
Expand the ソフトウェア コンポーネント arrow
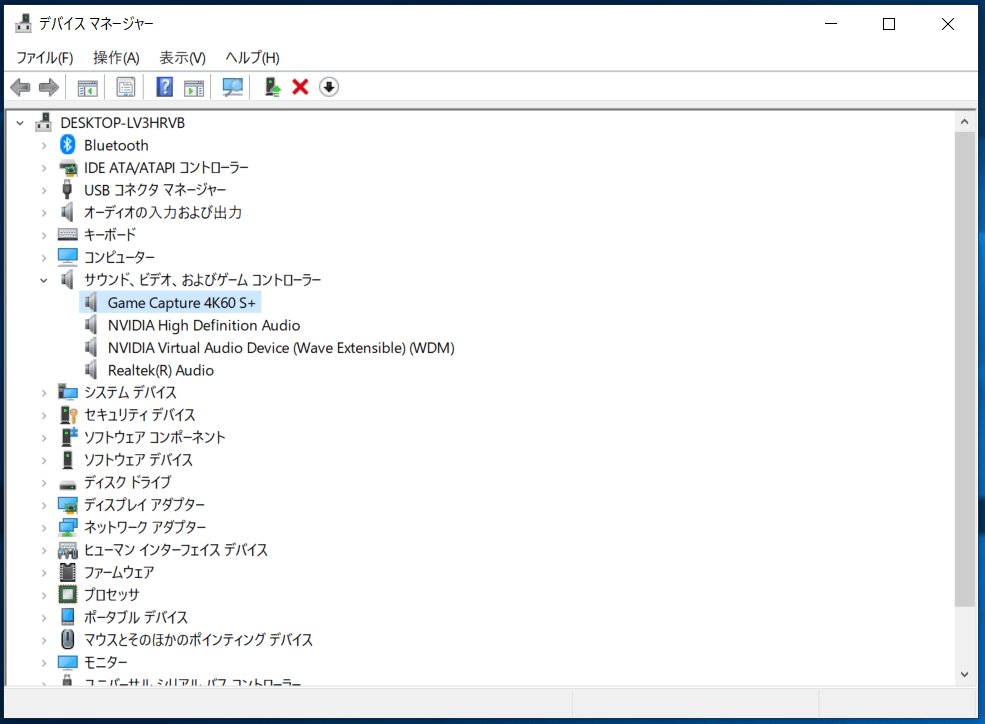click(43, 438)
